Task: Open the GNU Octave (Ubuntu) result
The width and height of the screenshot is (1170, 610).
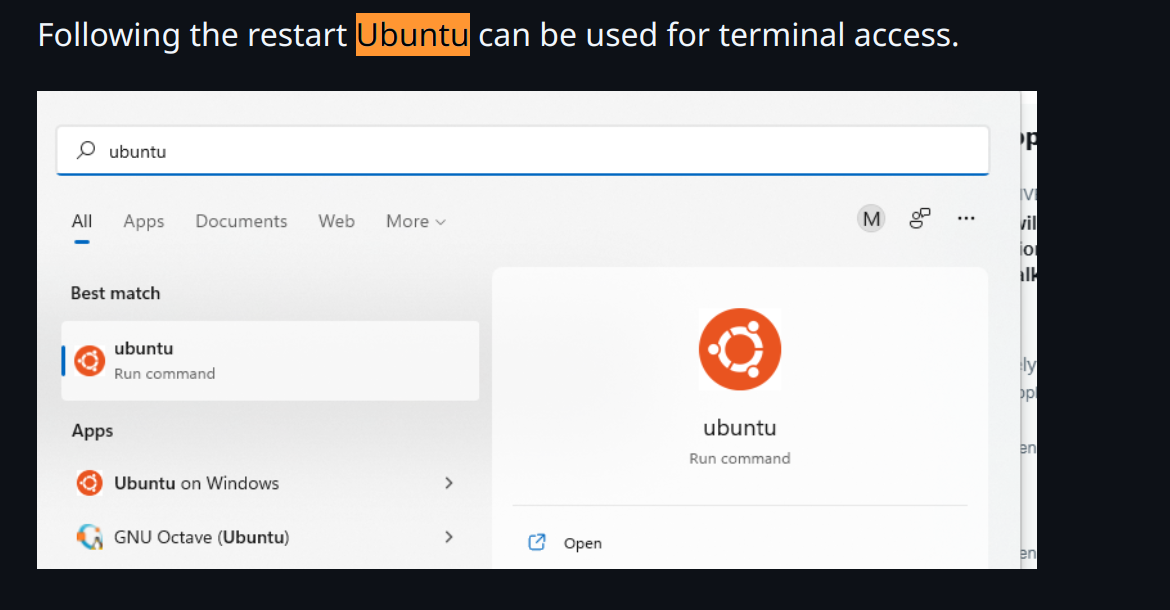Action: 270,537
